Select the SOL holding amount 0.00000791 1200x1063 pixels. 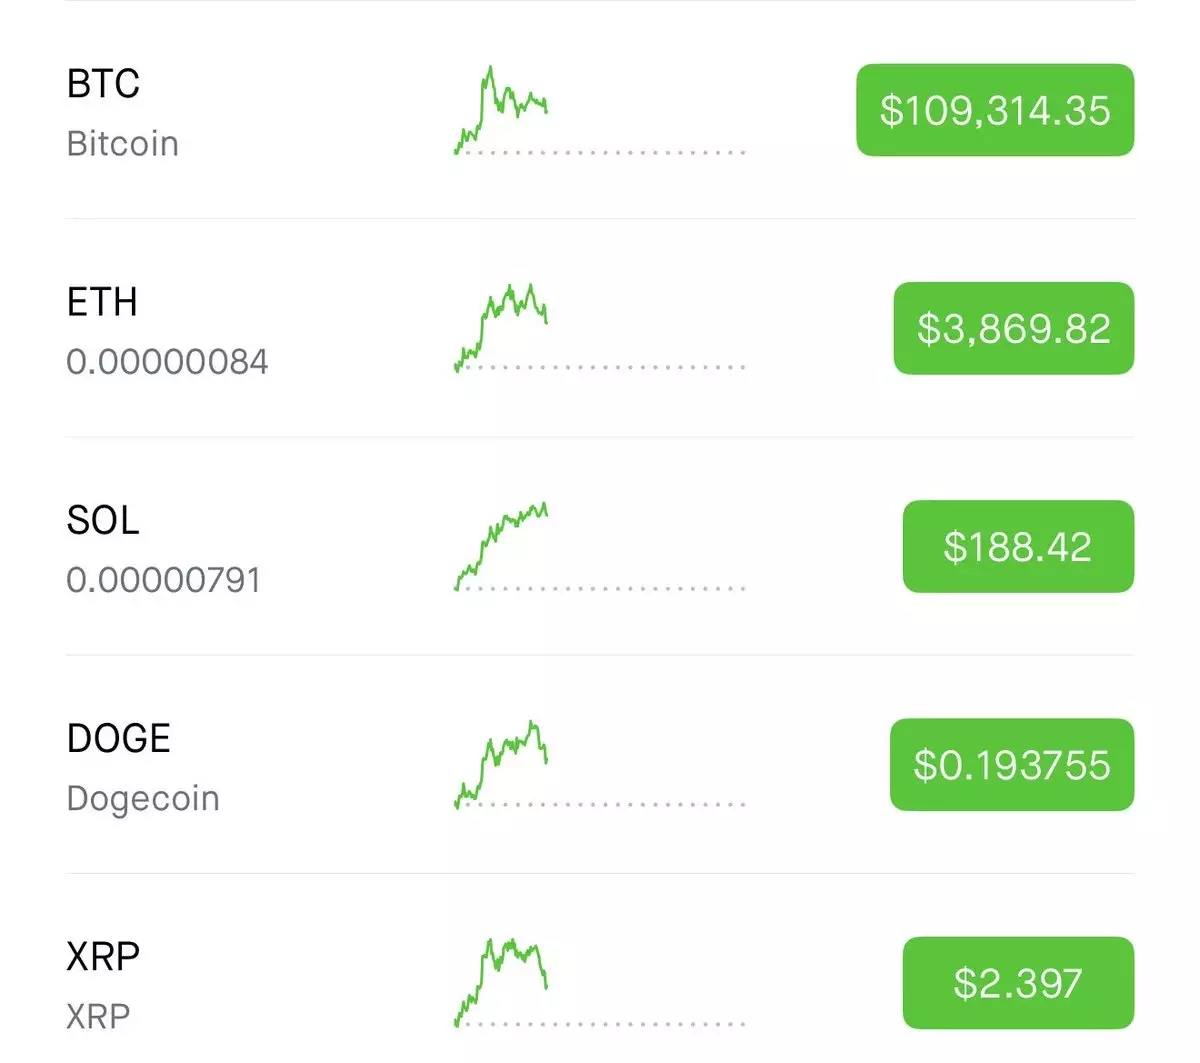coord(163,580)
